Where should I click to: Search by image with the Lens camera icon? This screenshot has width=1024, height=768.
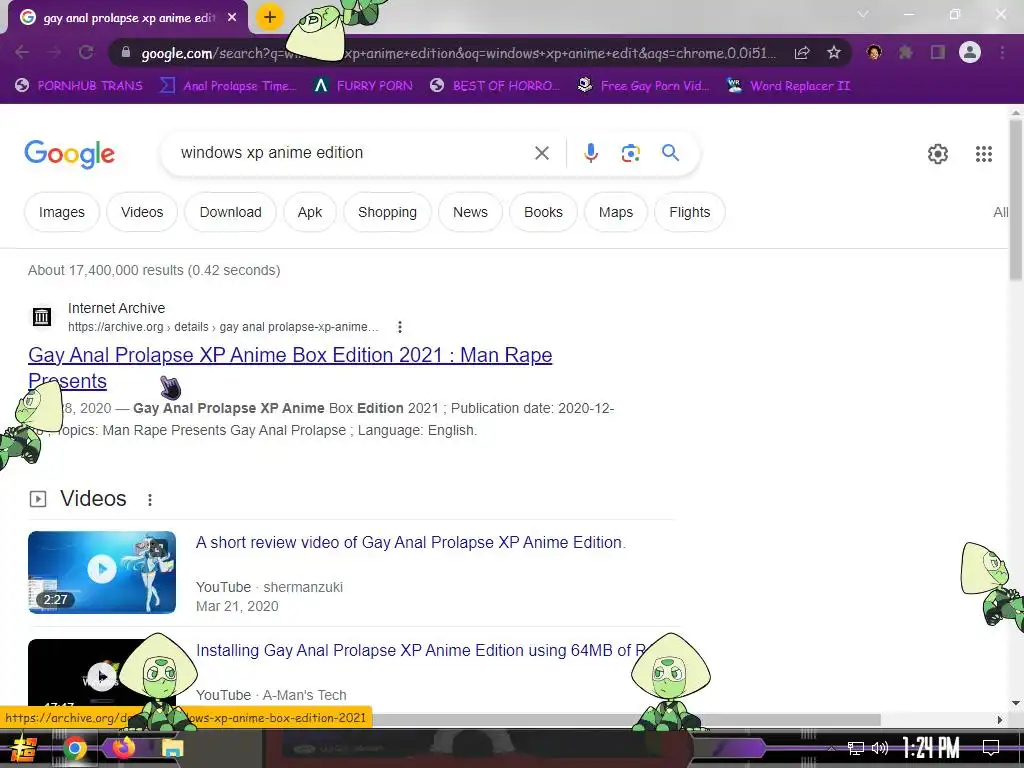point(630,153)
